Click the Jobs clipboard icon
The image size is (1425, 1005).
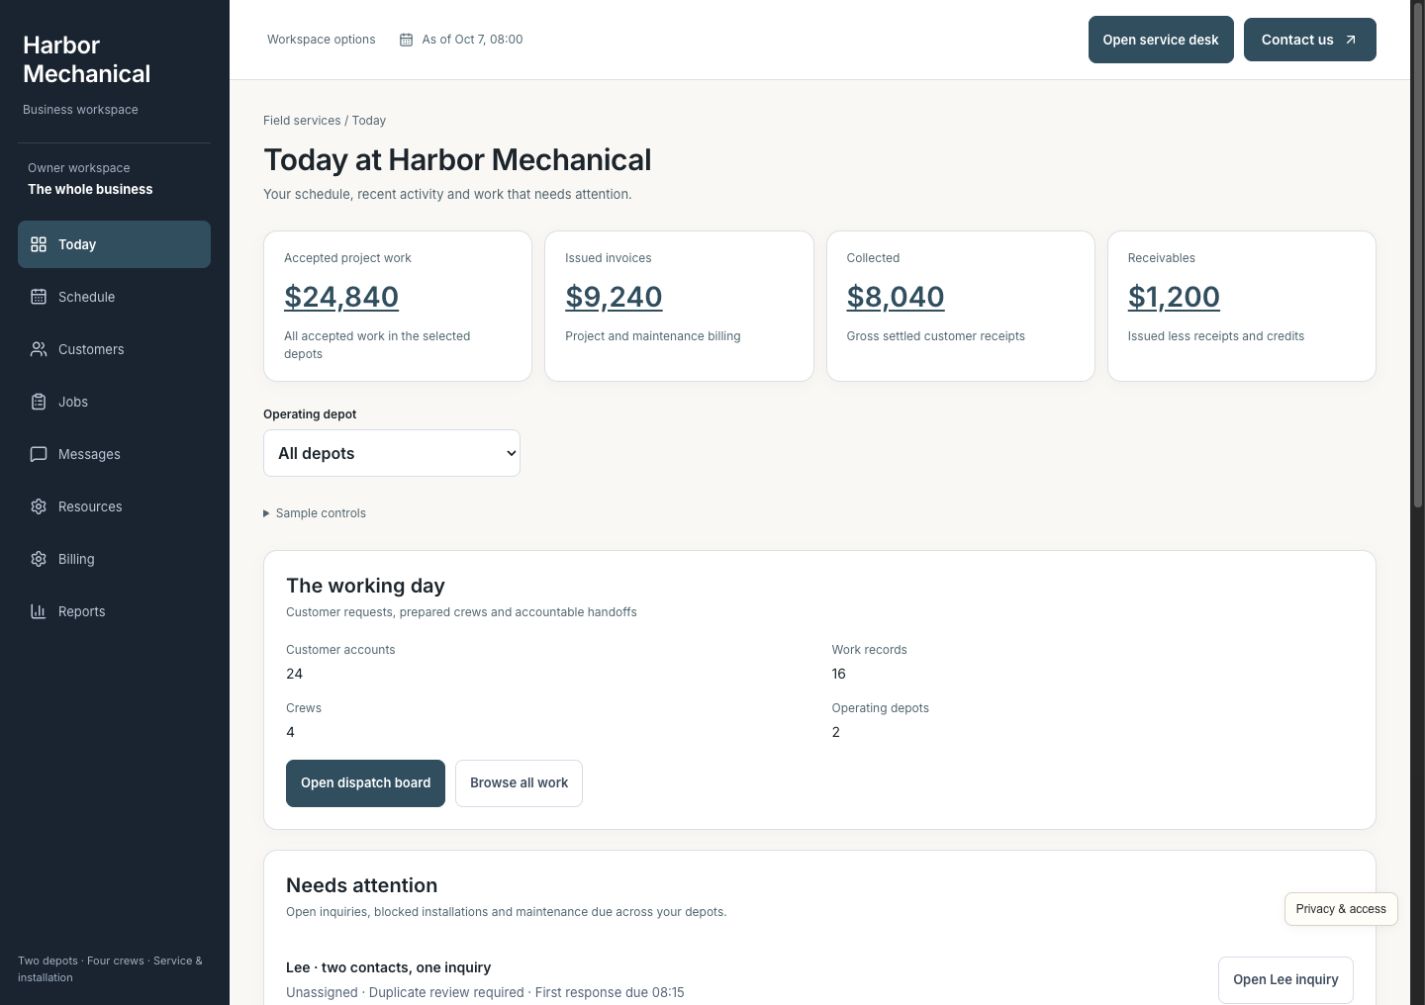coord(38,402)
